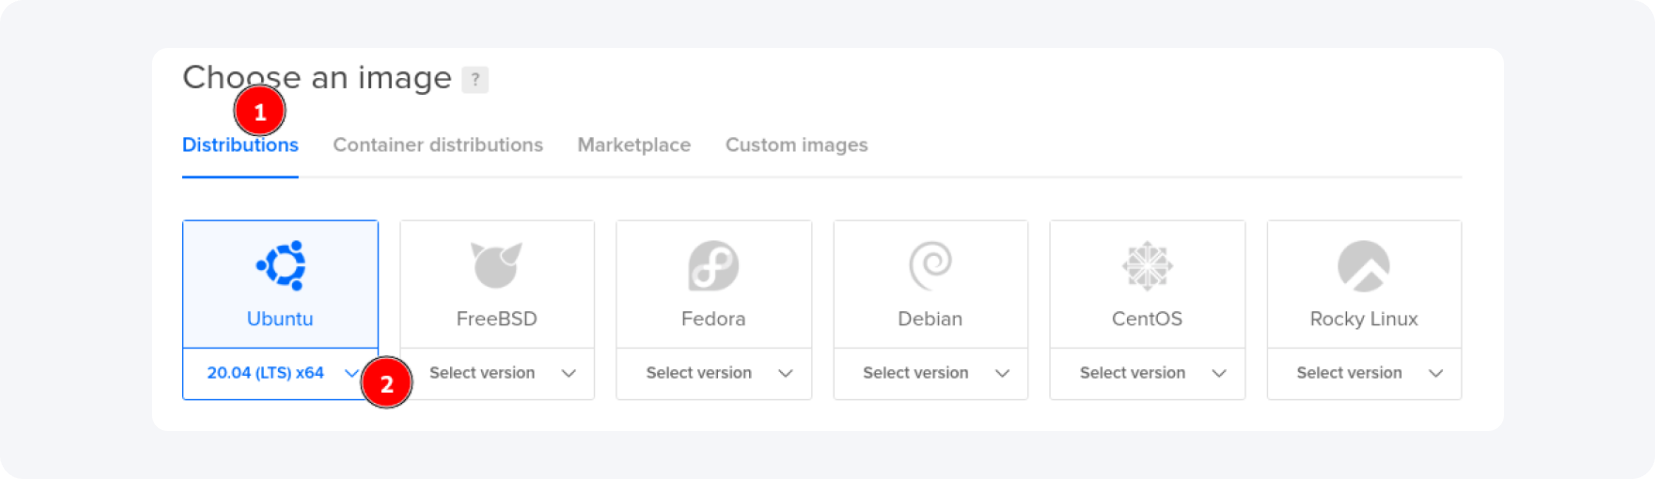This screenshot has height=479, width=1655.
Task: Go to the Marketplace tab
Action: click(x=634, y=145)
